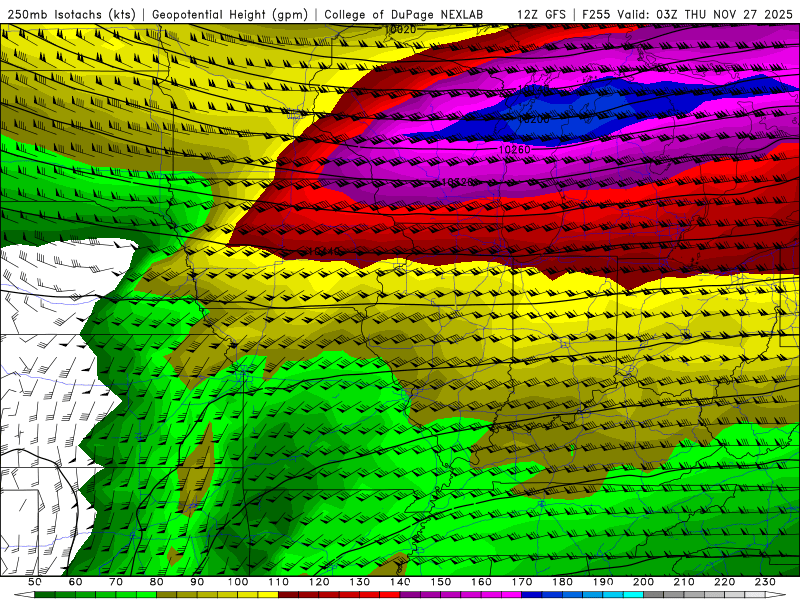Viewport: 800px width, 600px height.
Task: Click the 210 value on the color scale
Action: (x=685, y=582)
